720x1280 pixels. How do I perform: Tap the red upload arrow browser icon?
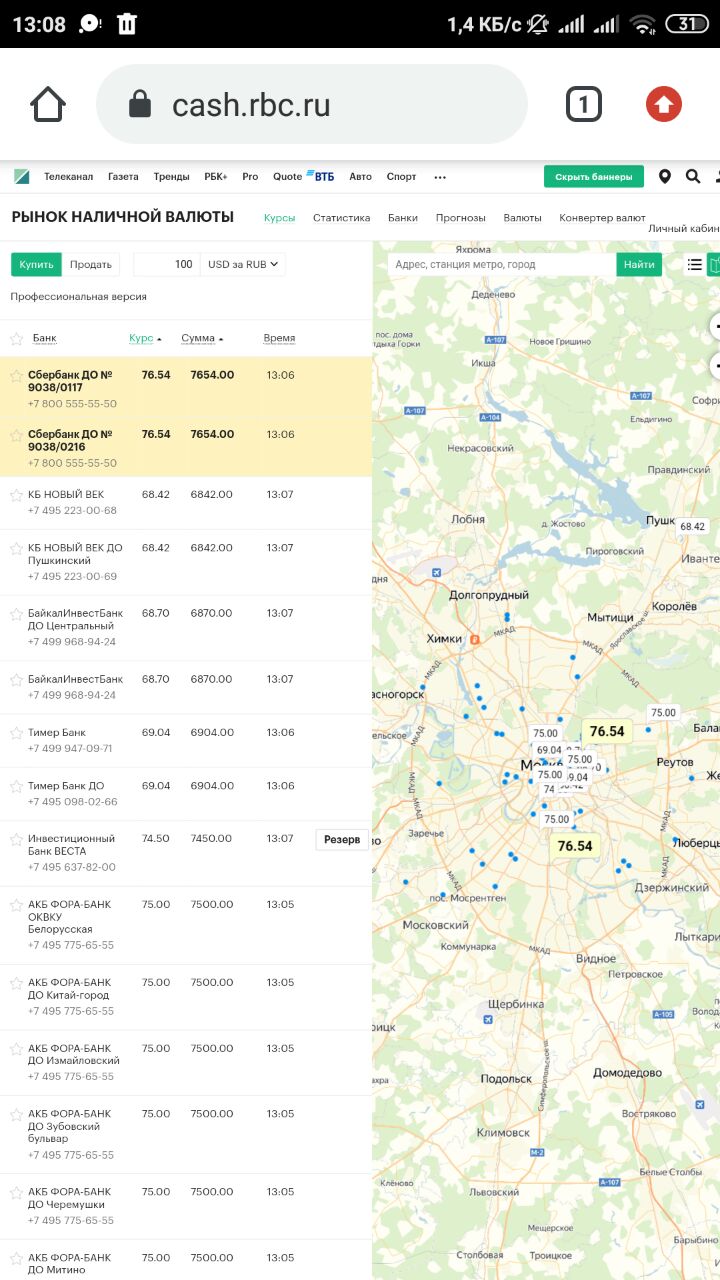664,104
